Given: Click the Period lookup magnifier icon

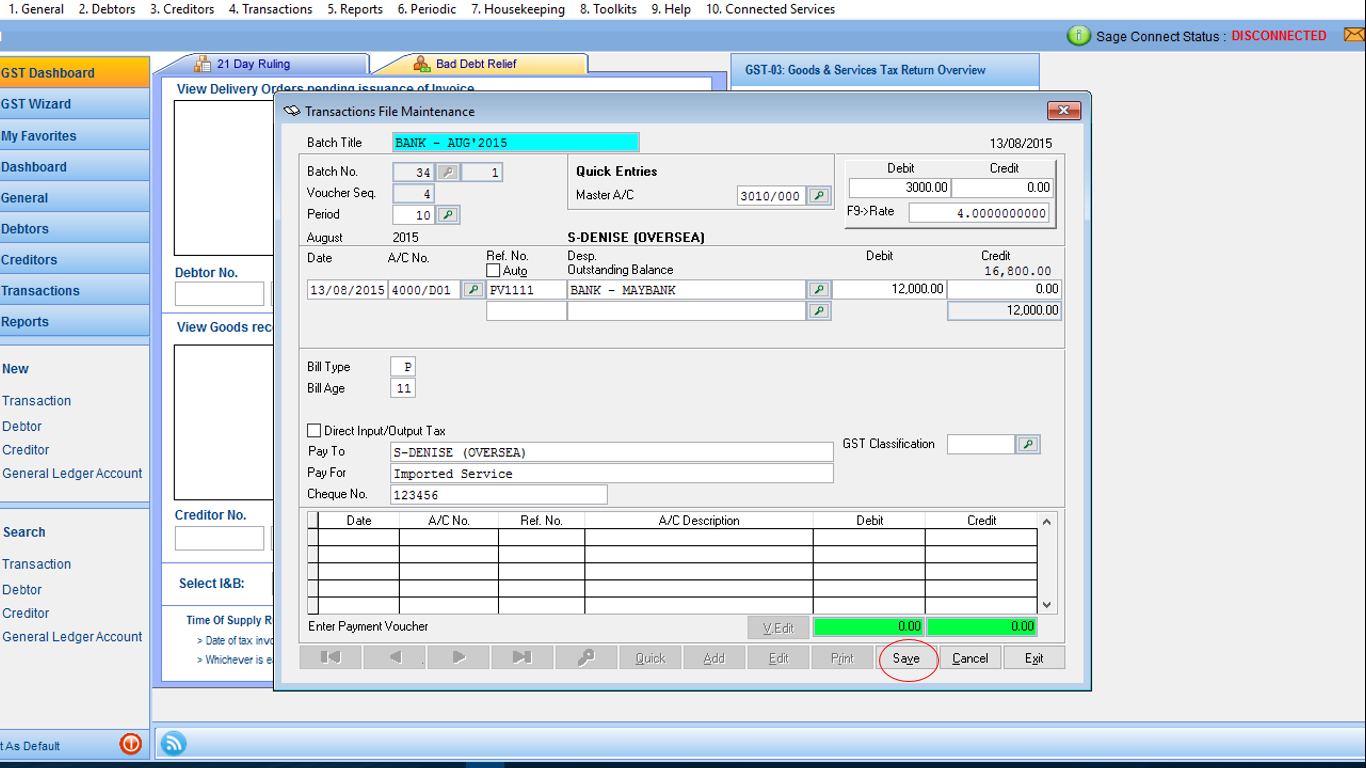Looking at the screenshot, I should click(449, 214).
